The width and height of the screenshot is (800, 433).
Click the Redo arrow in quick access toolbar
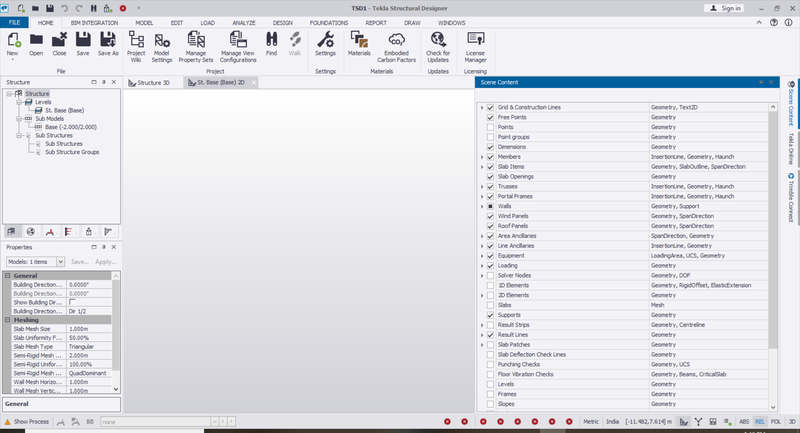click(79, 8)
